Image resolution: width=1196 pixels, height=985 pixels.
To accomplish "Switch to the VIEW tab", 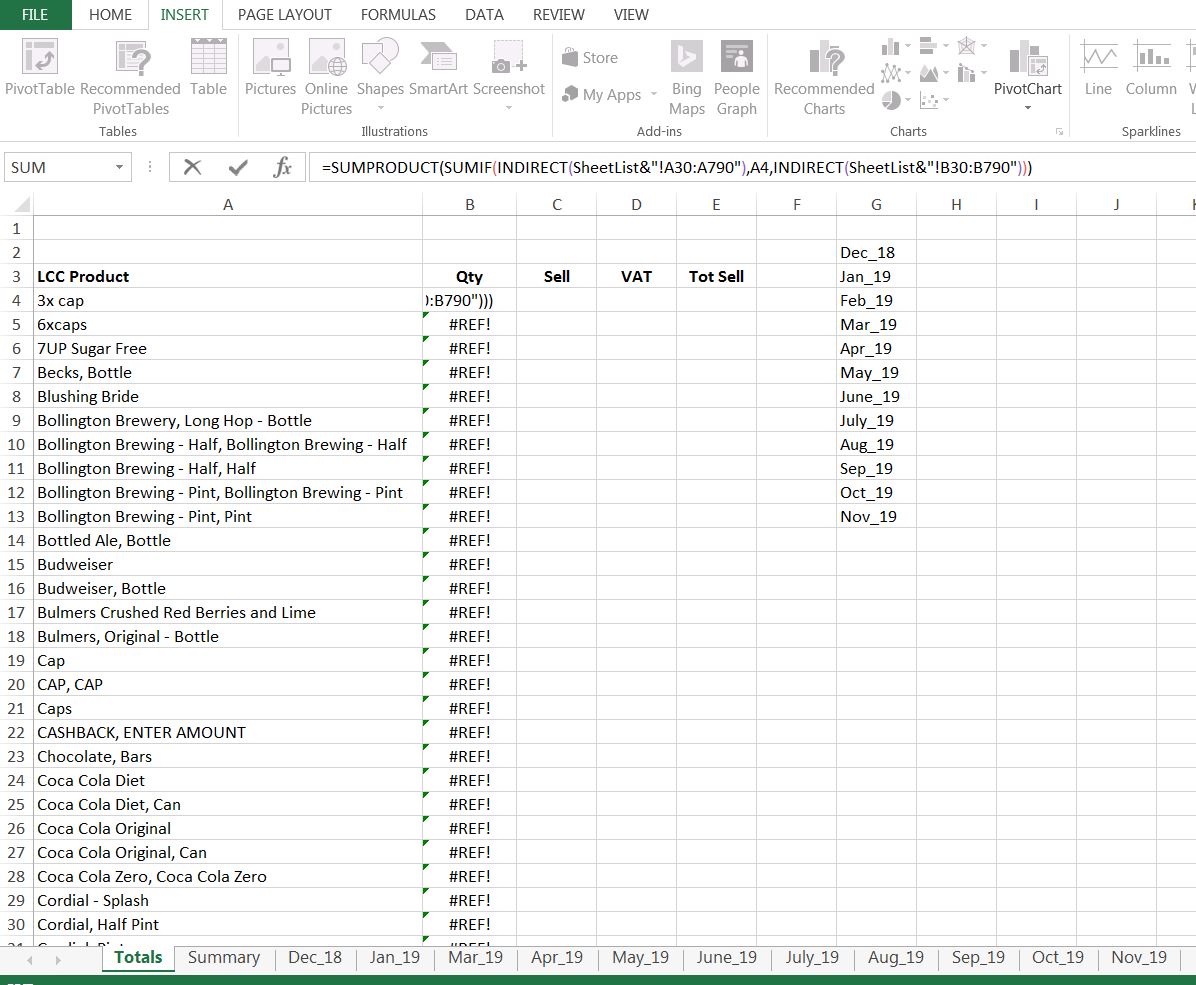I will (x=631, y=14).
